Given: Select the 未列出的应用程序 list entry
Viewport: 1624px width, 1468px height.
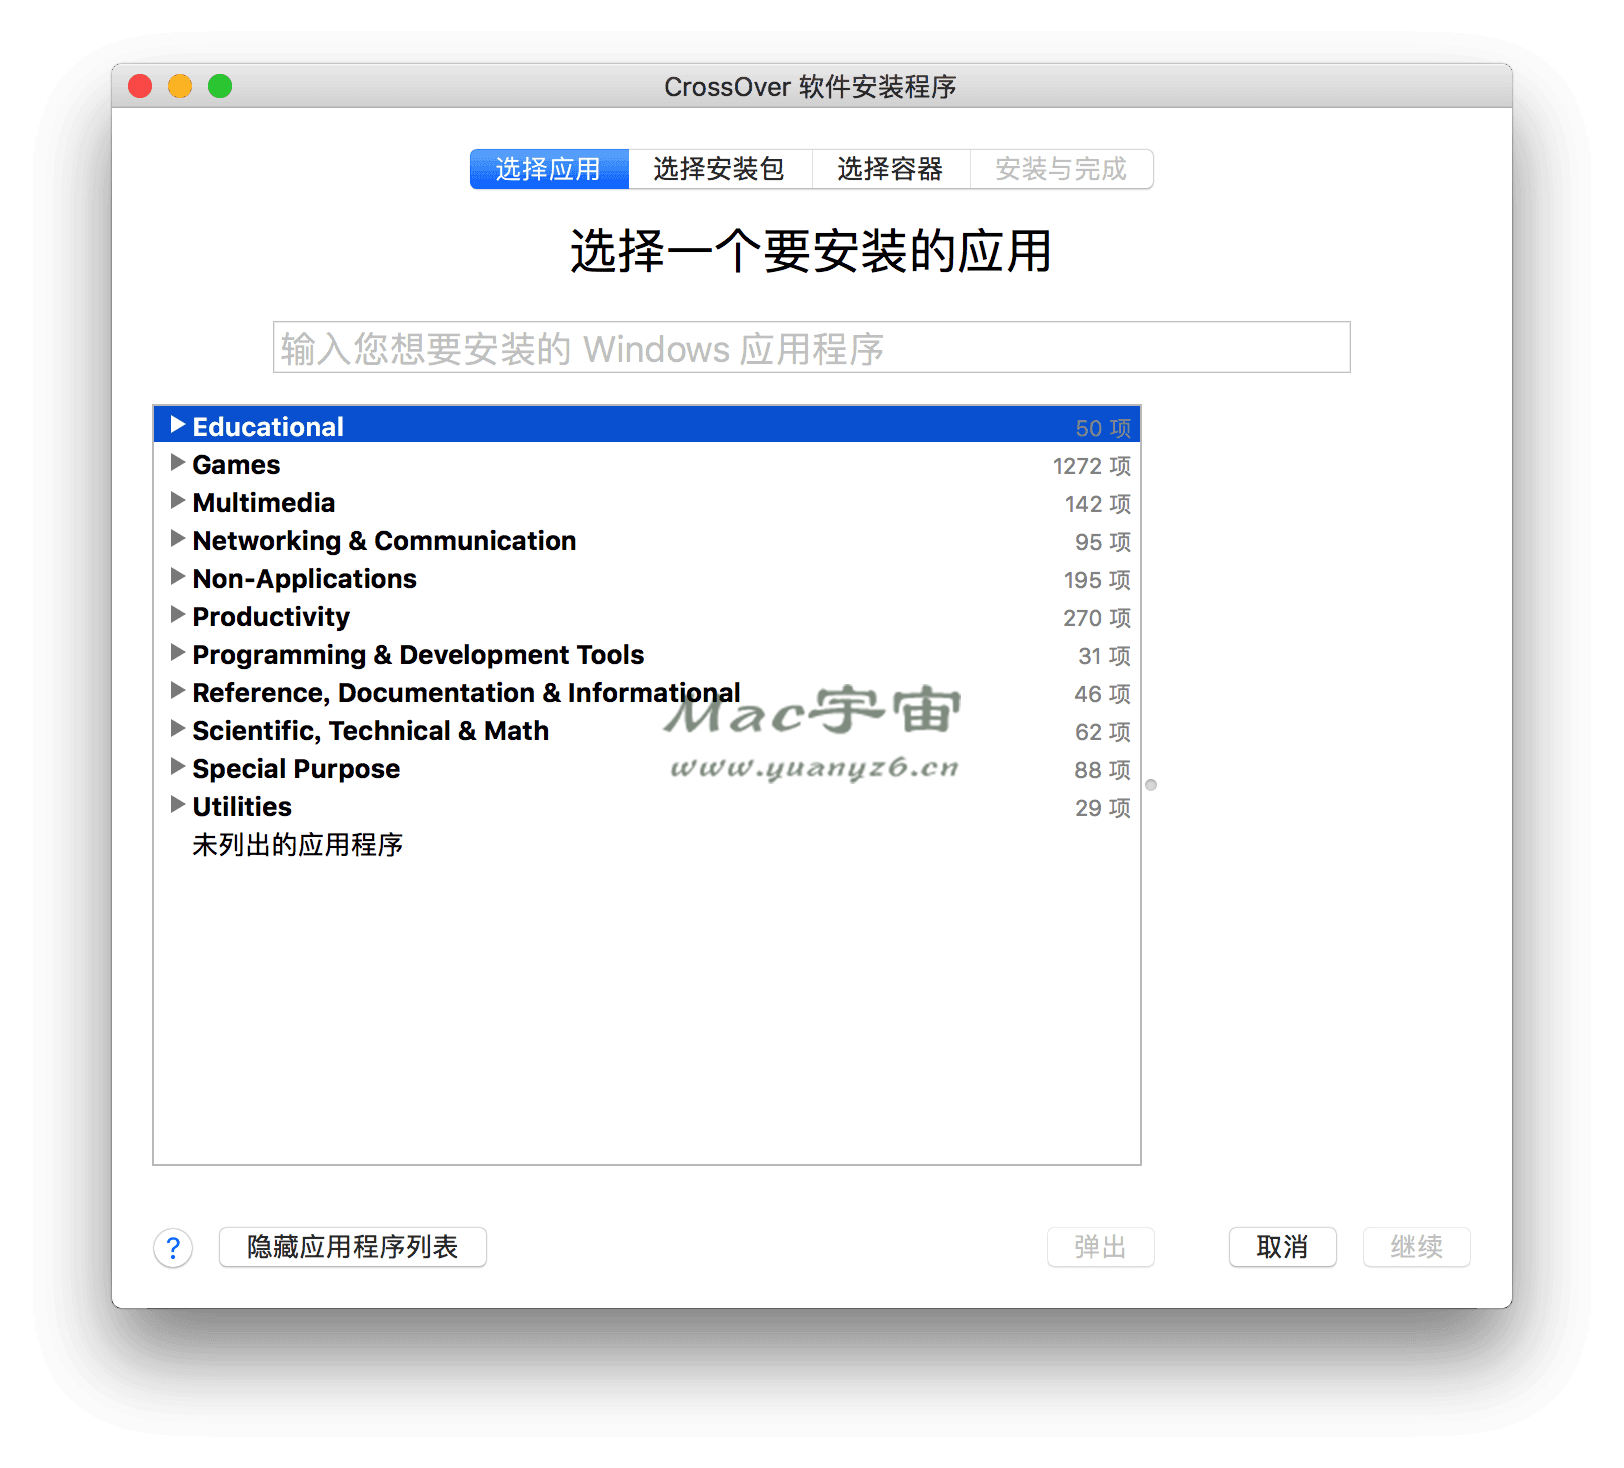Looking at the screenshot, I should point(297,845).
